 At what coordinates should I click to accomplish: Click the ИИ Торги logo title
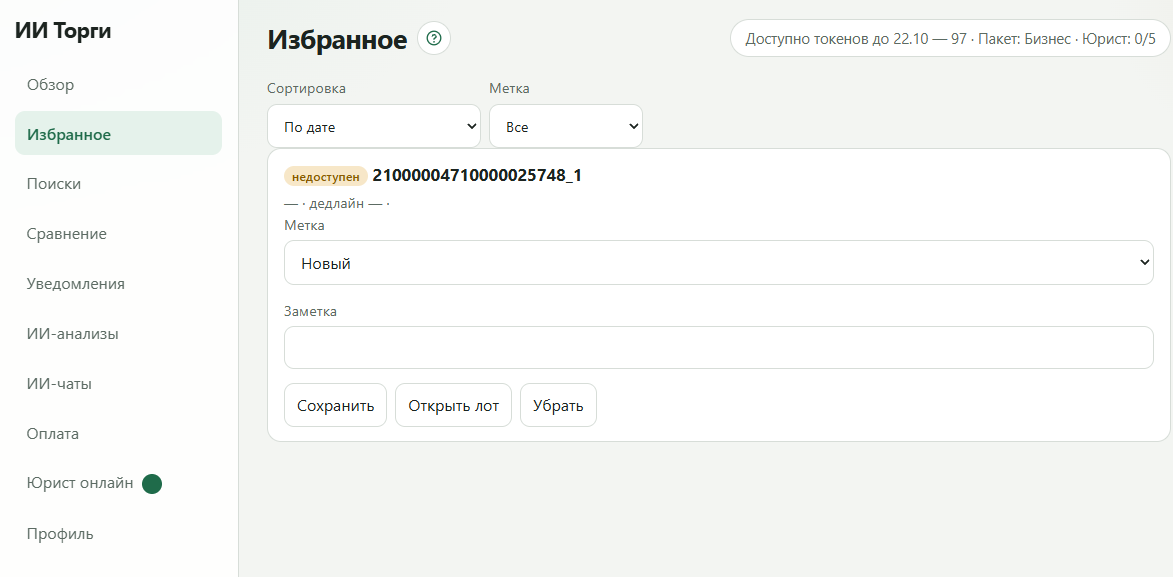[x=63, y=31]
